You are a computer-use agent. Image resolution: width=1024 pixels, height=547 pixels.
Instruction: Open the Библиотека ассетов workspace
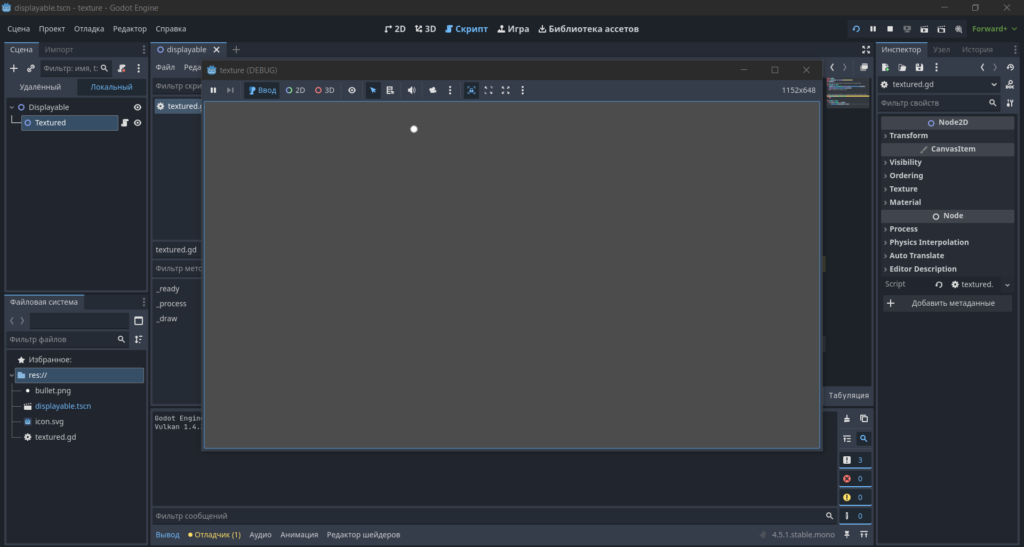coord(588,29)
